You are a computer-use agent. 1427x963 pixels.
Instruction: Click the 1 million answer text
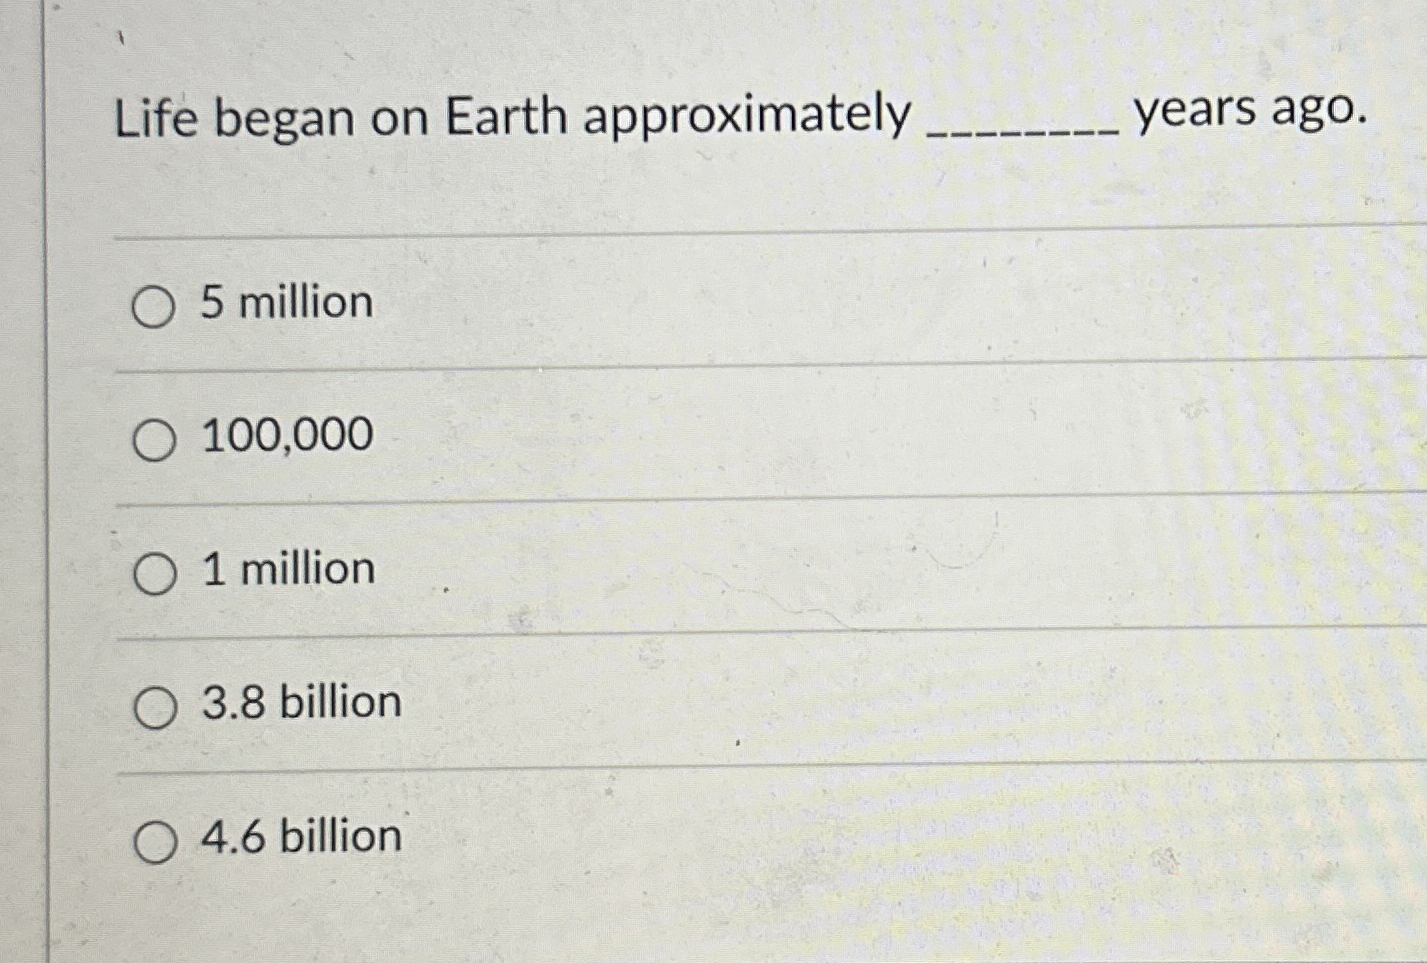point(286,571)
